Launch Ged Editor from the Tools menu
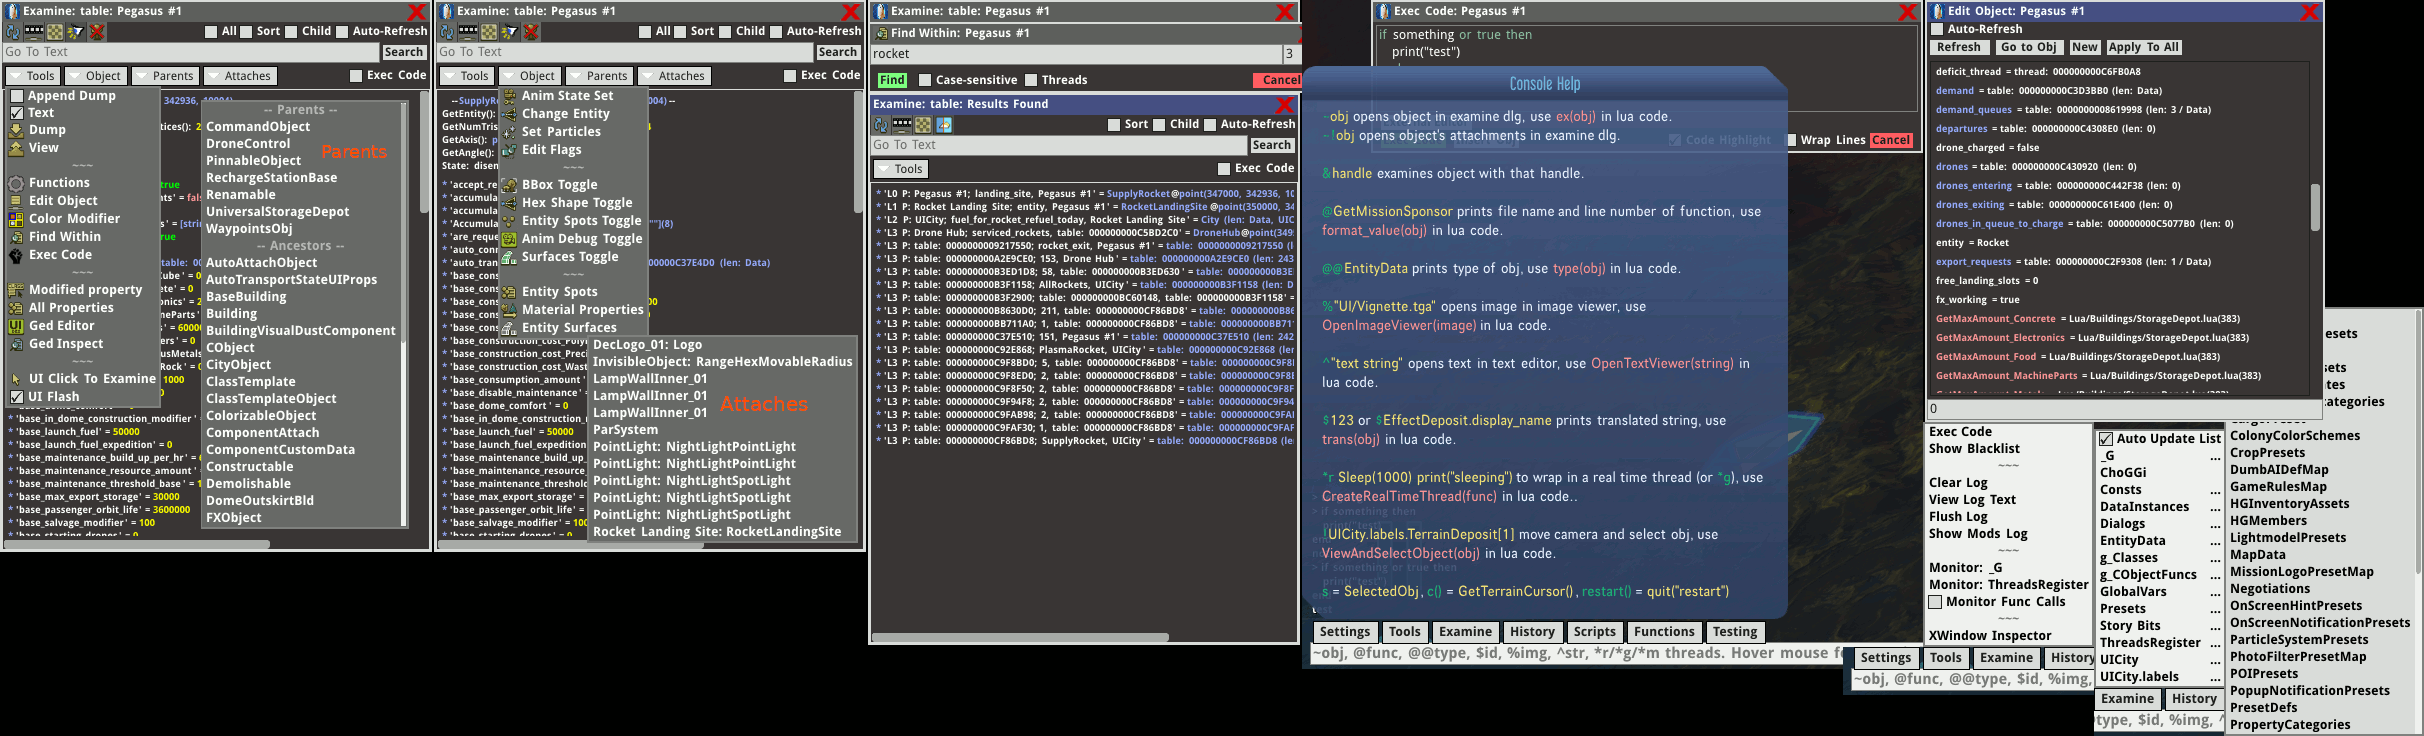The image size is (2424, 736). 61,326
